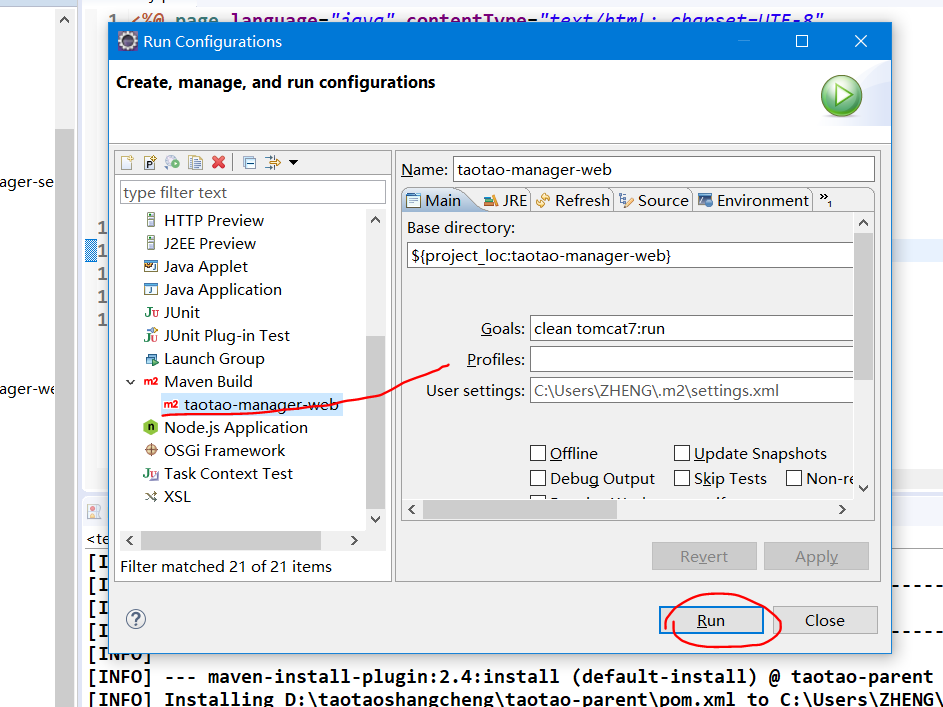The width and height of the screenshot is (943, 707).
Task: Switch to the Refresh tab
Action: click(573, 200)
